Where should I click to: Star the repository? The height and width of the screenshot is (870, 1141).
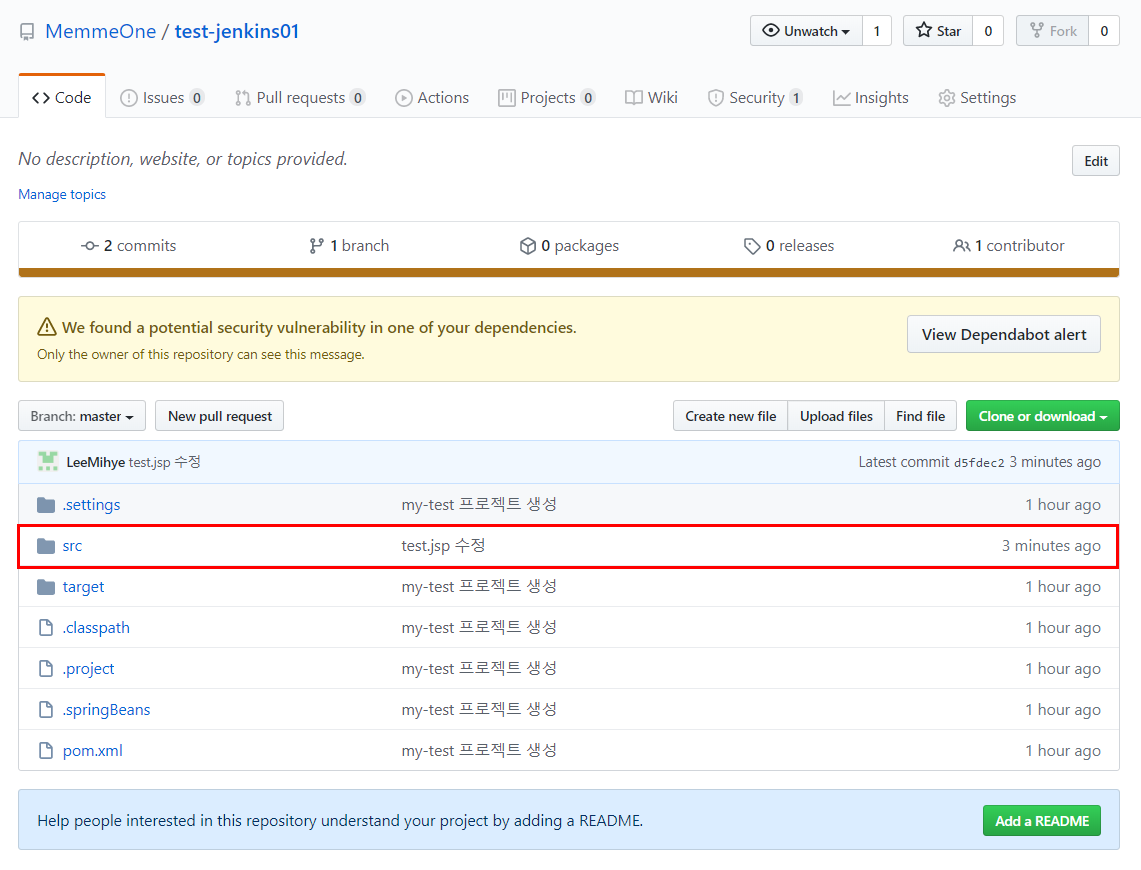(938, 31)
